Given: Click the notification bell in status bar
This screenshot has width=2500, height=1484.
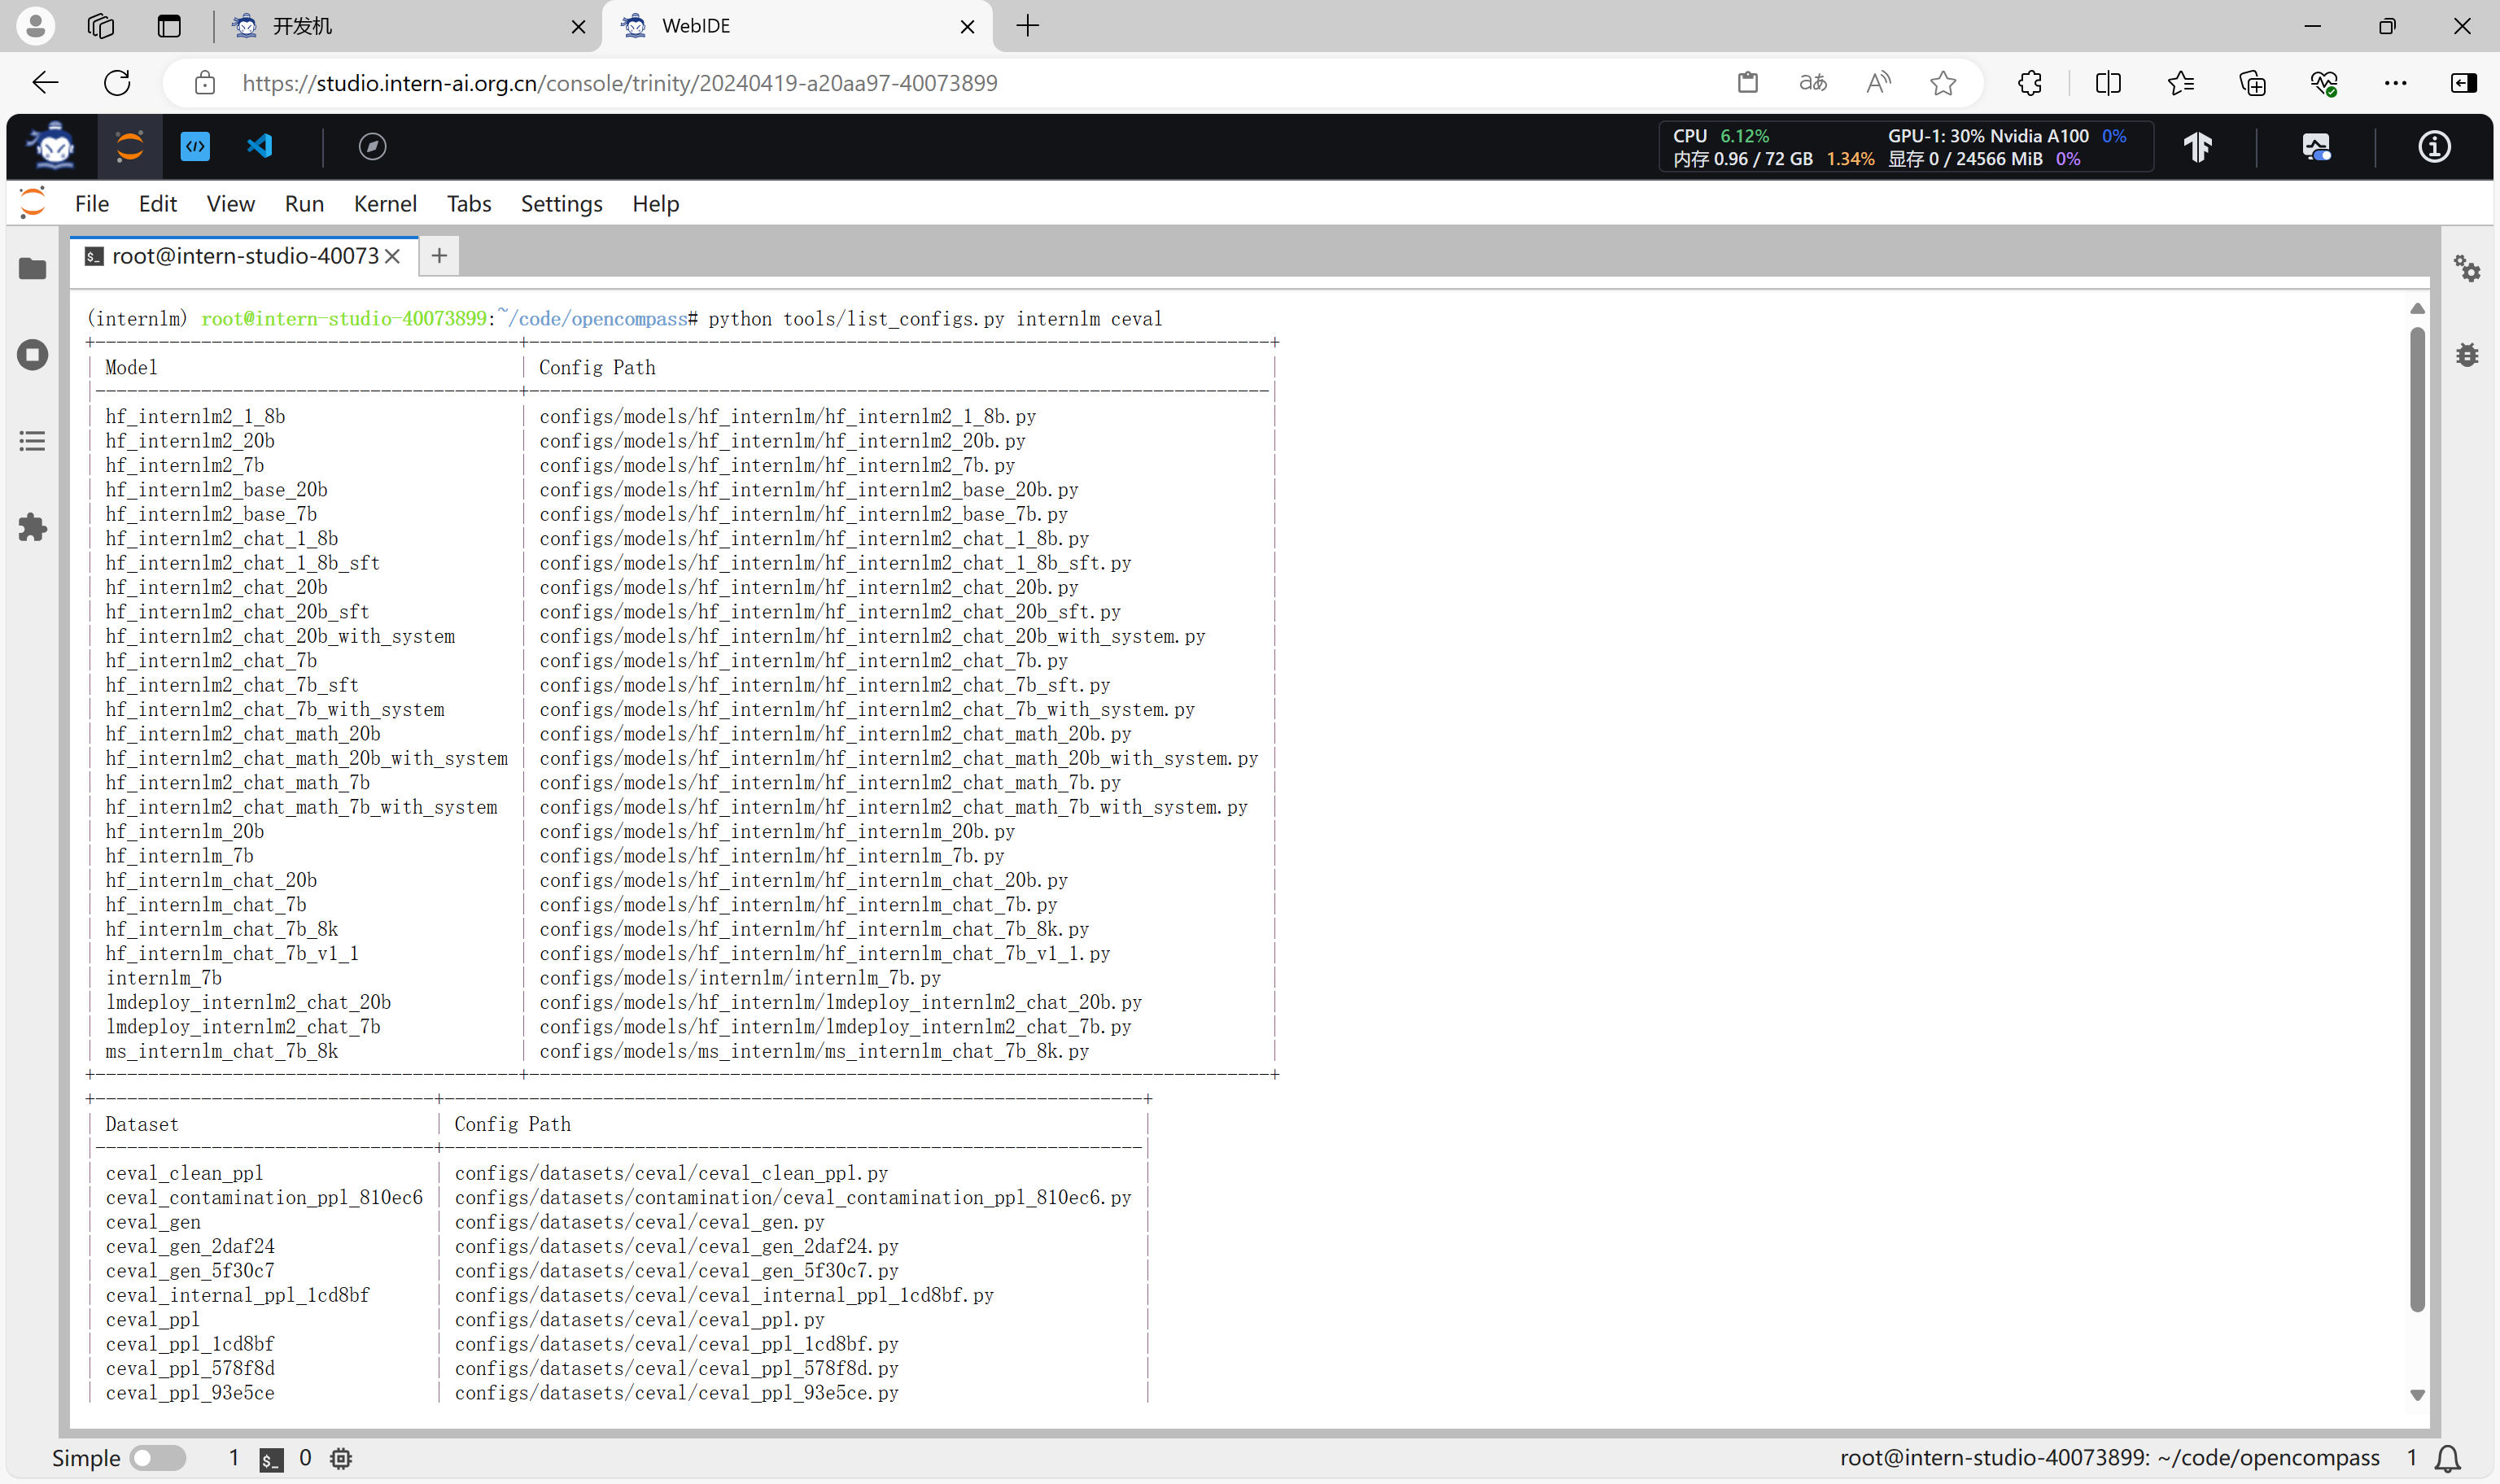Looking at the screenshot, I should pyautogui.click(x=2447, y=1458).
